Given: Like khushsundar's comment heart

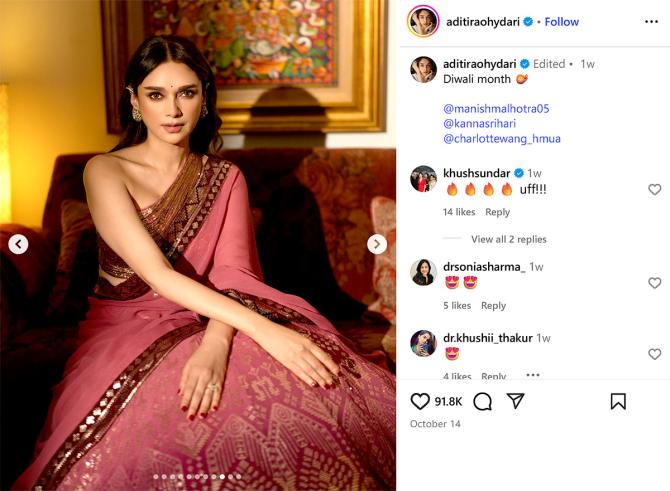Looking at the screenshot, I should pyautogui.click(x=654, y=189).
